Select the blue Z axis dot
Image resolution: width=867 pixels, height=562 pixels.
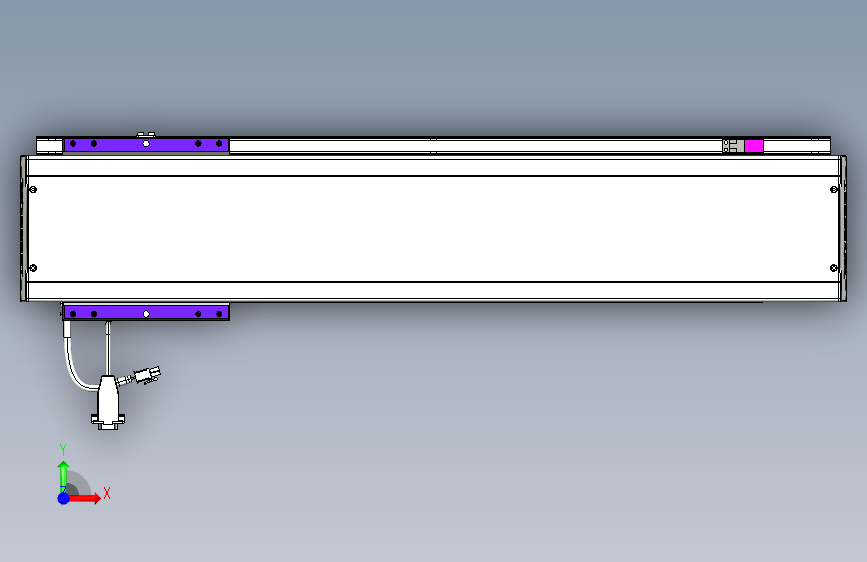64,498
